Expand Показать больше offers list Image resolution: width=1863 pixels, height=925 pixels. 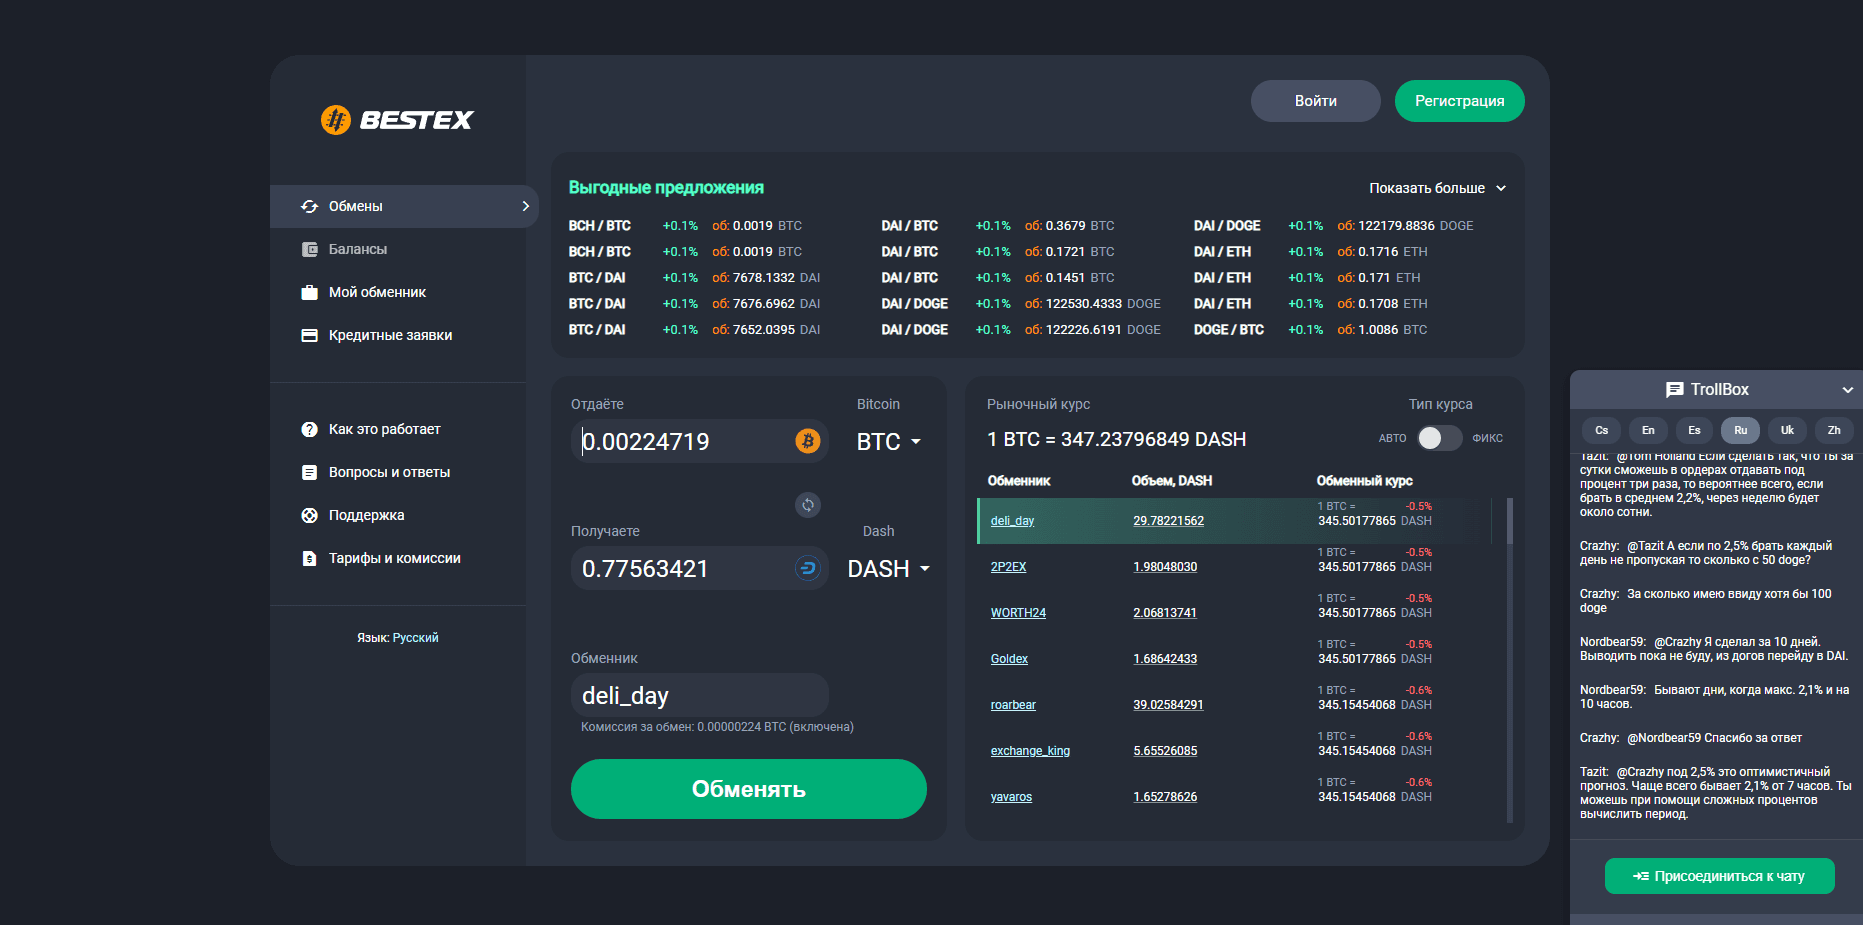tap(1437, 188)
